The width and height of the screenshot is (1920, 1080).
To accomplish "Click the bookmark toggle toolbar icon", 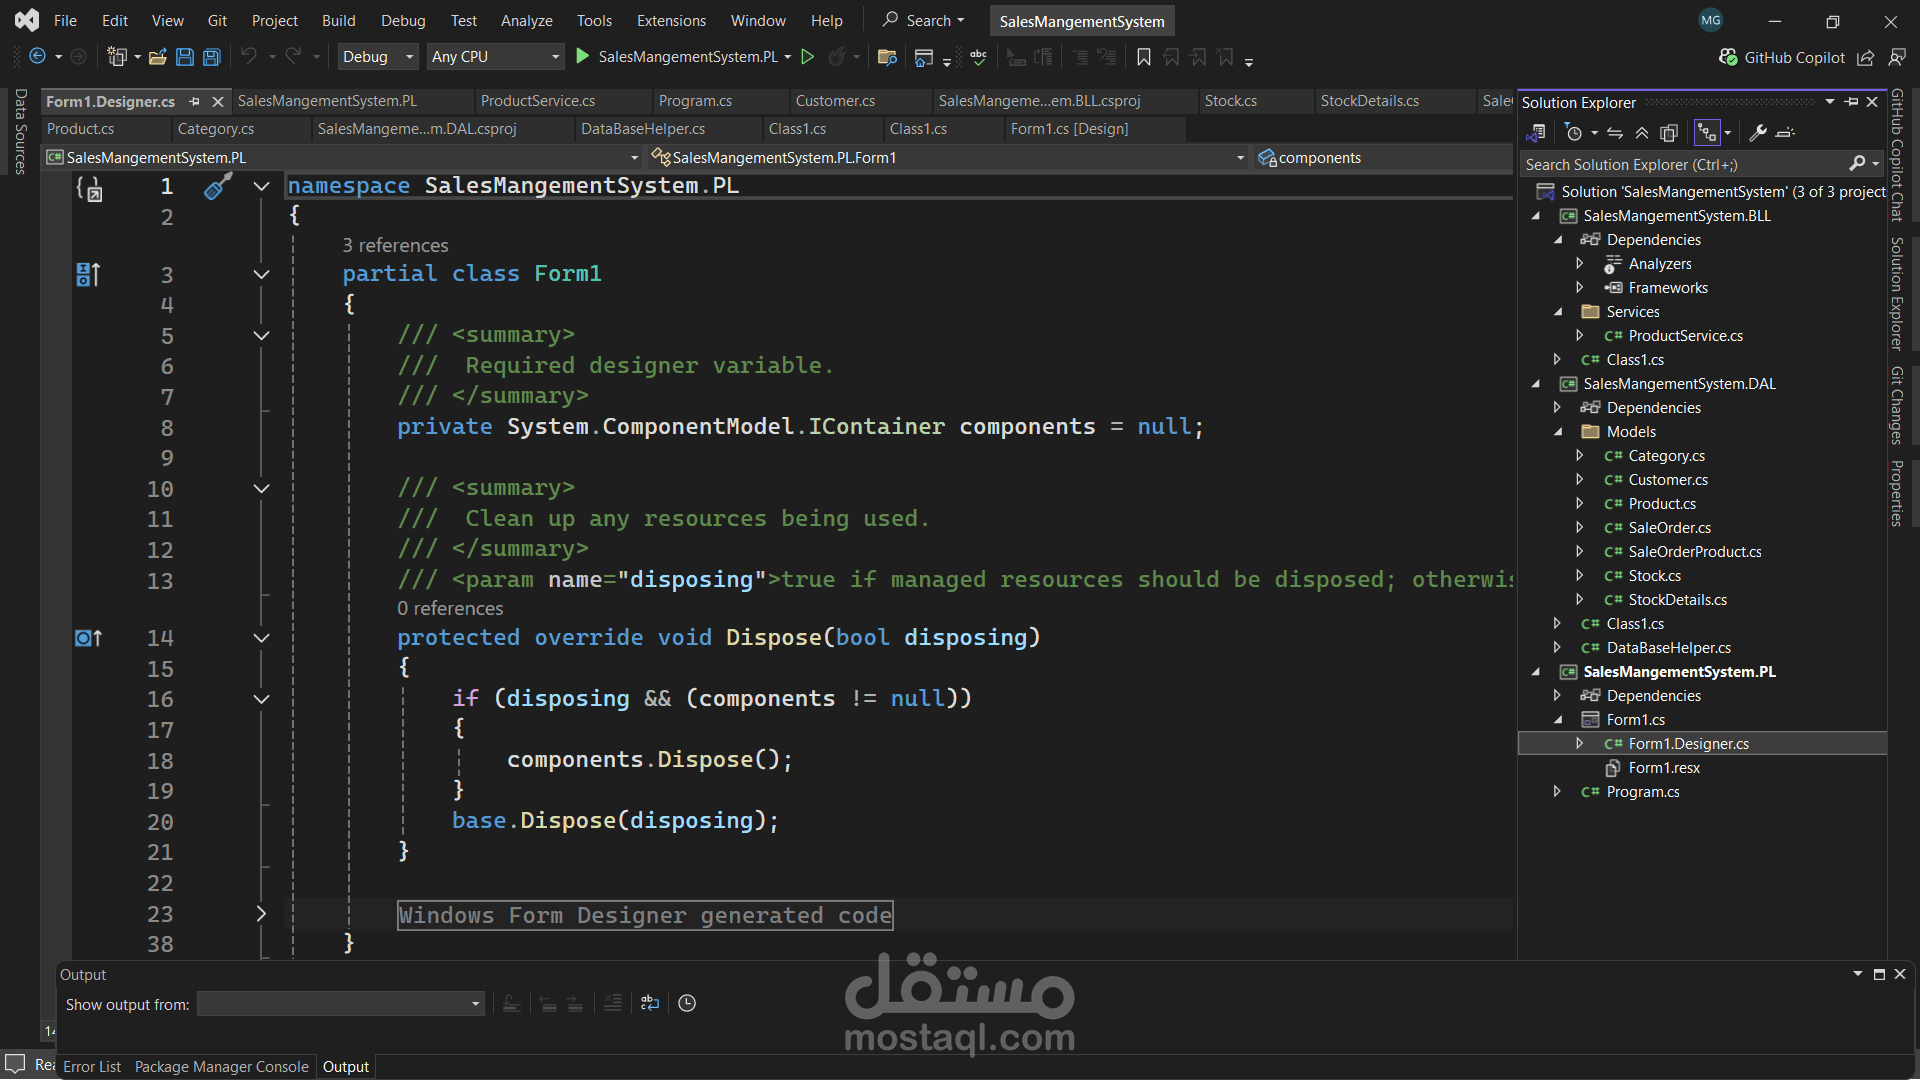I will tap(1144, 57).
